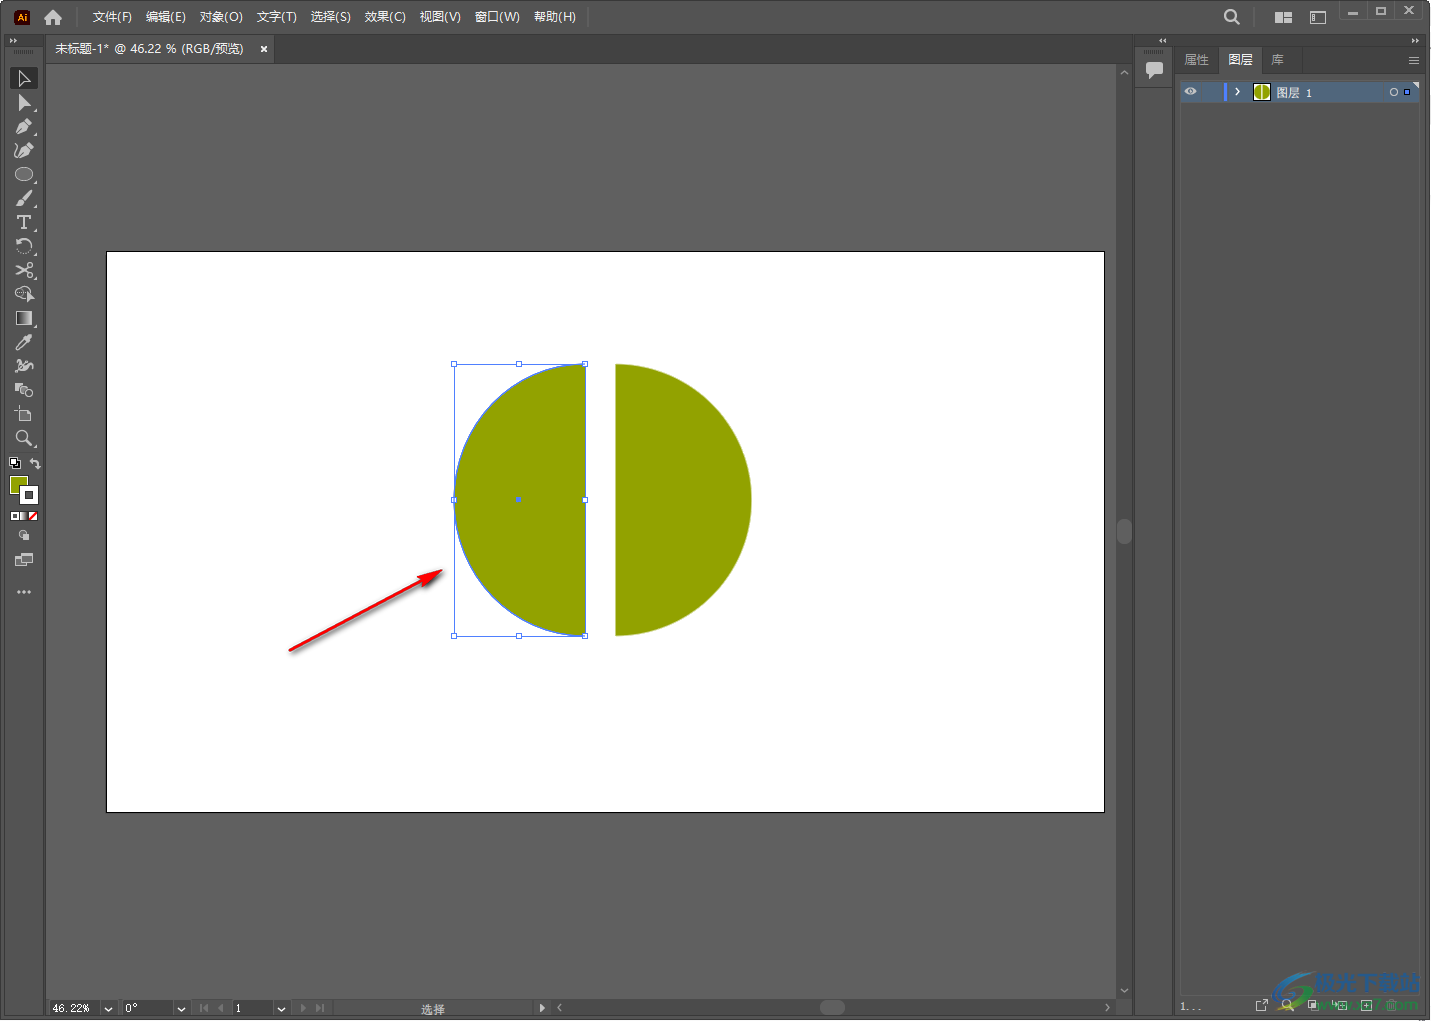
Task: Open the 文件(F) menu
Action: [112, 17]
